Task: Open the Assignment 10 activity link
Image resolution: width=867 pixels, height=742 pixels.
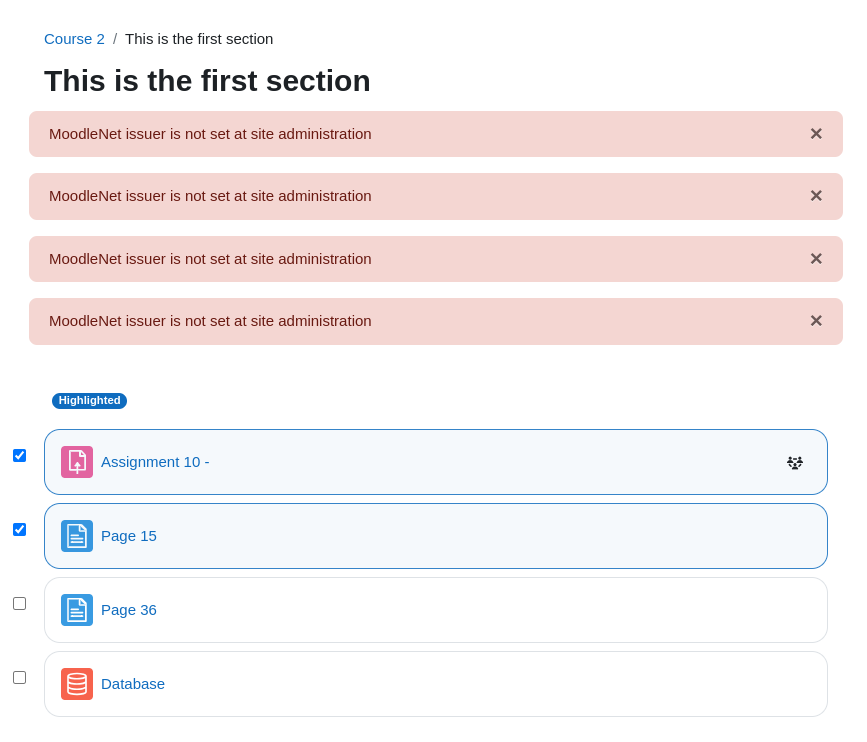Action: 155,462
